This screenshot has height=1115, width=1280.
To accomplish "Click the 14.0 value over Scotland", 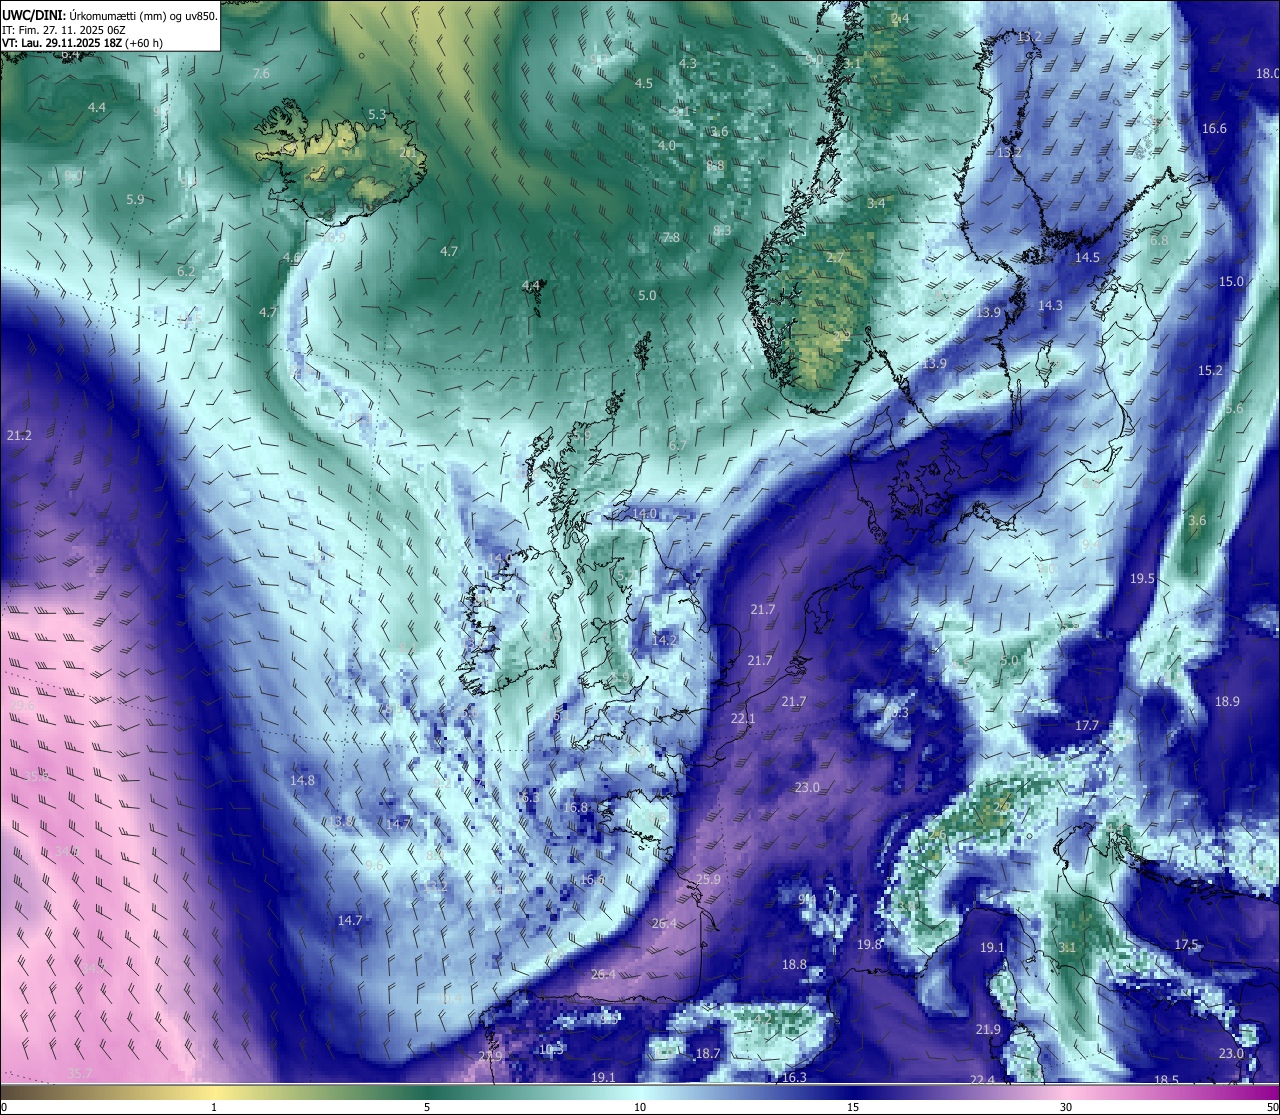I will click(645, 513).
